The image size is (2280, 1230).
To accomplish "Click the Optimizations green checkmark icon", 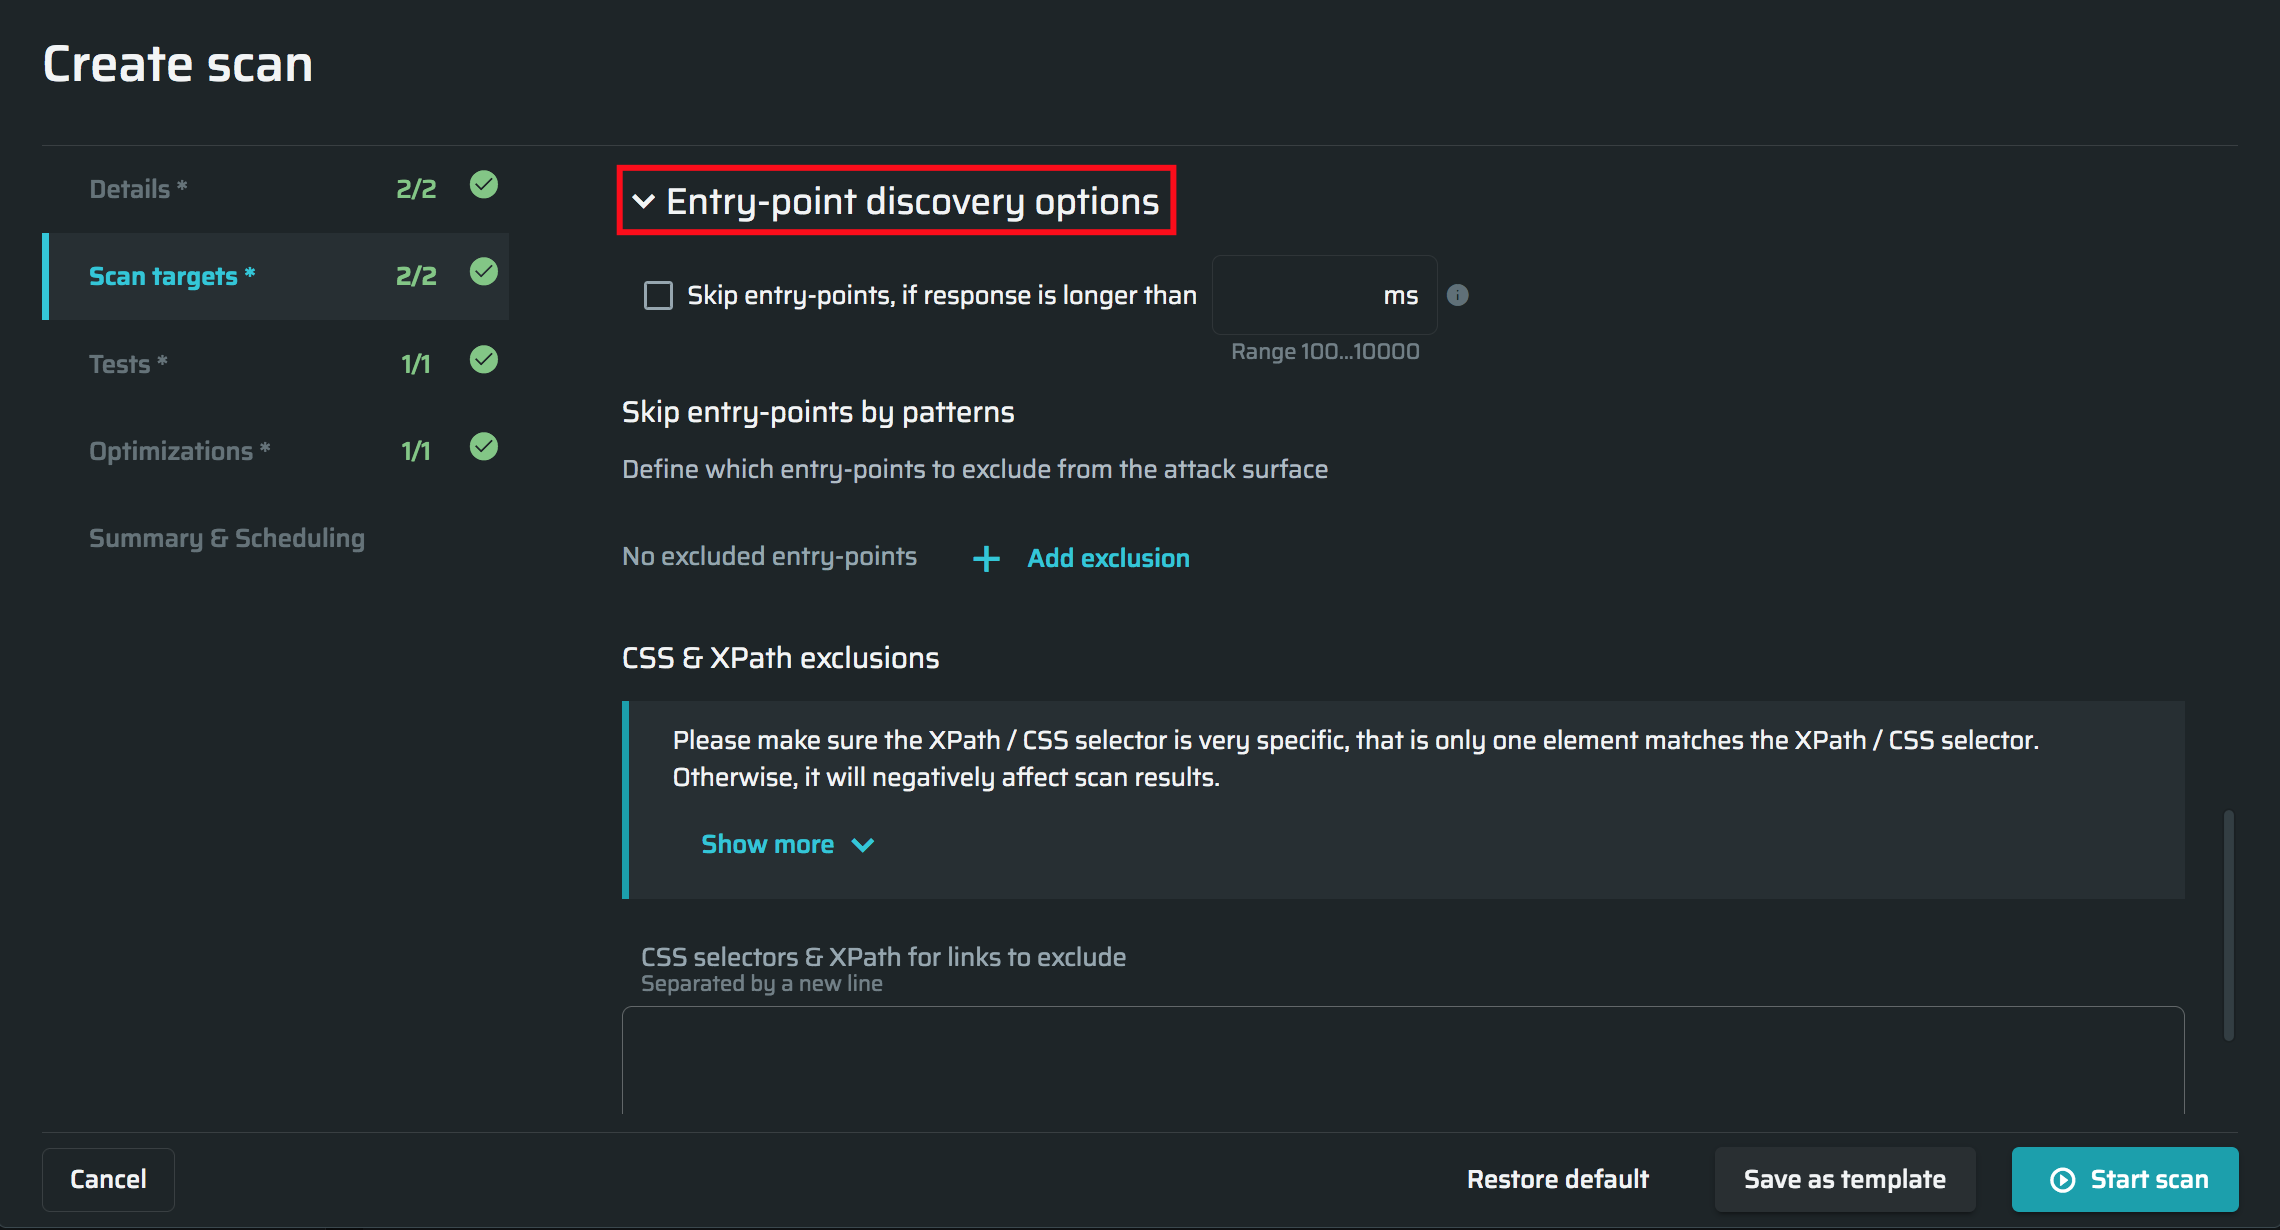I will click(484, 446).
